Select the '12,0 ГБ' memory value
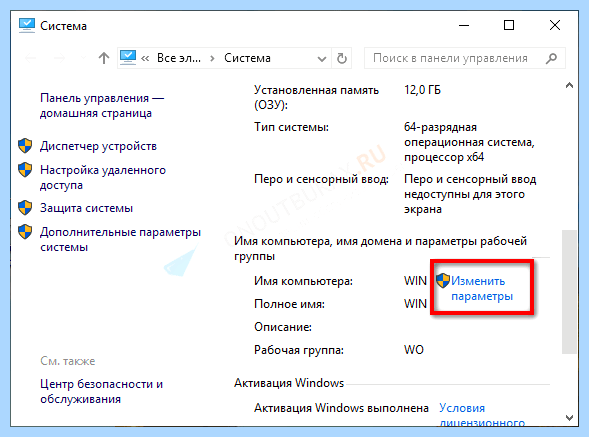 [x=422, y=90]
